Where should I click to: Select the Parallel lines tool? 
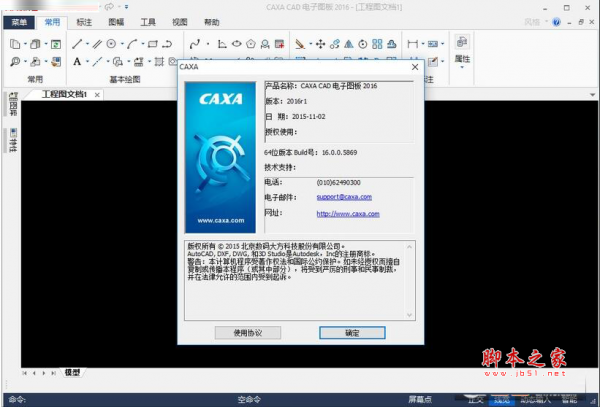97,44
